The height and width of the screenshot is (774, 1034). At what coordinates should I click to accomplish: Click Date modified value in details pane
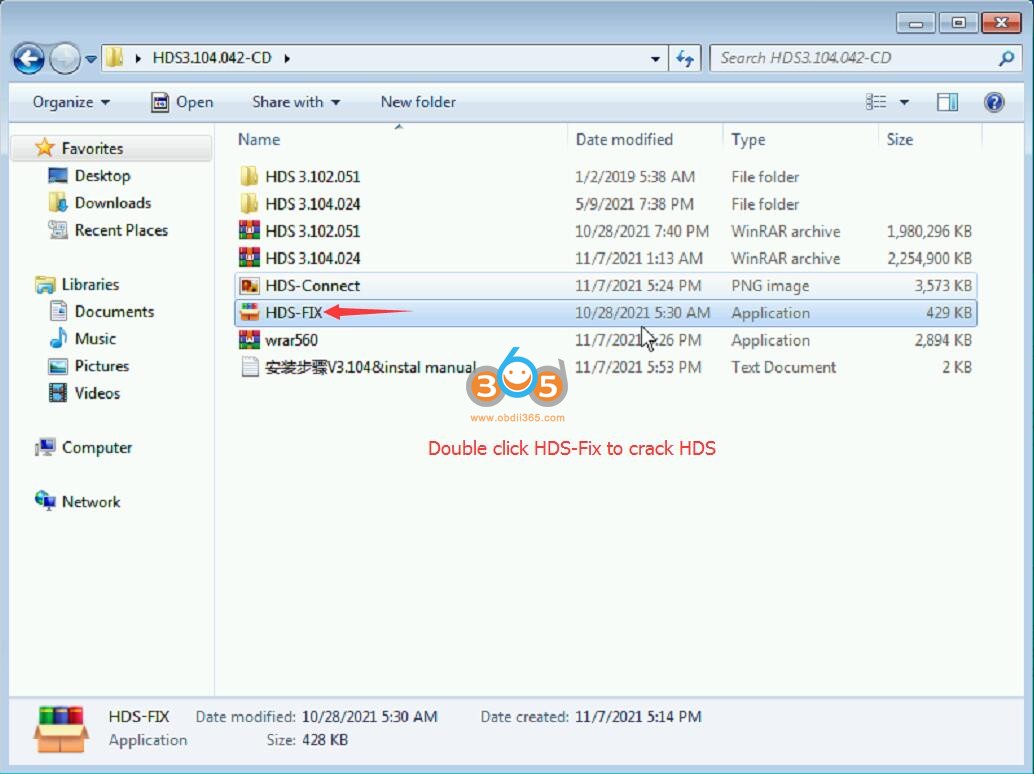369,717
